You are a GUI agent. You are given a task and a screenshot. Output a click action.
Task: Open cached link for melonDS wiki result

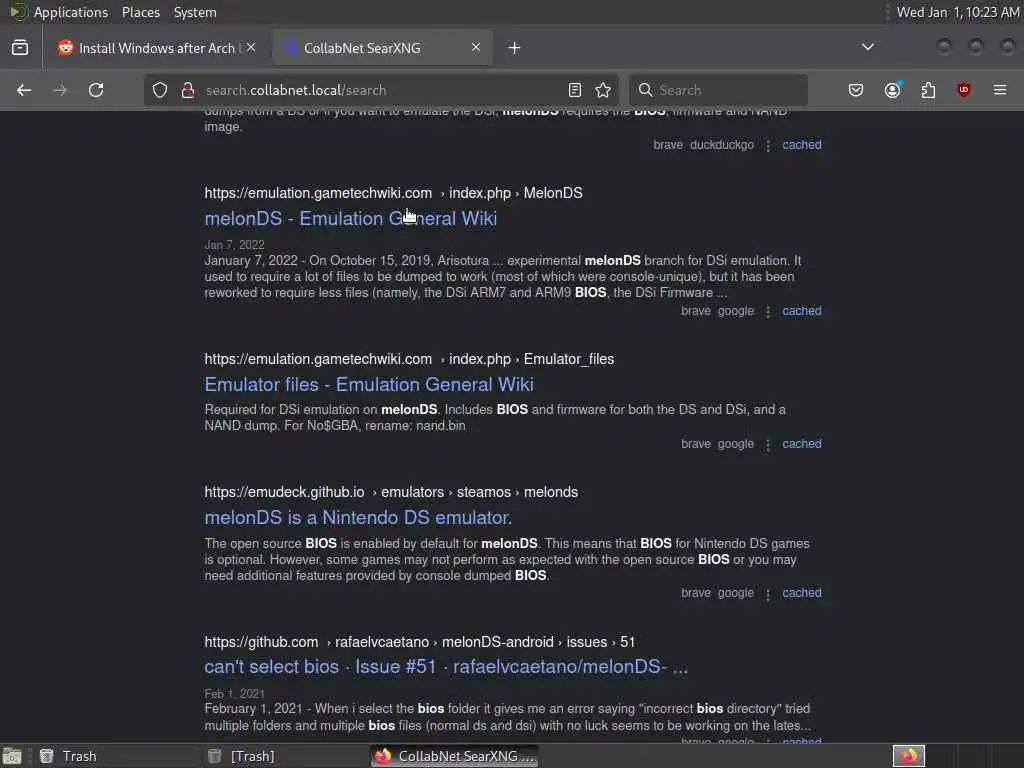(801, 311)
